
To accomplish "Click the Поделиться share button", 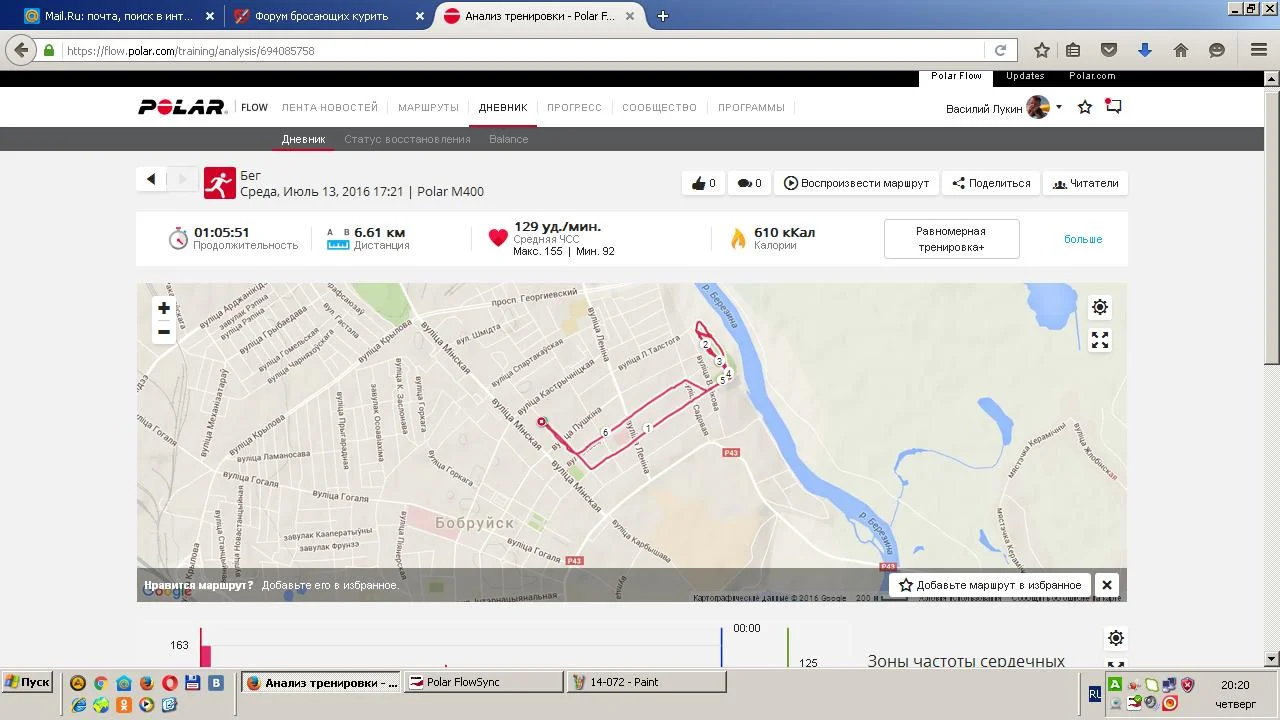I will [x=991, y=183].
